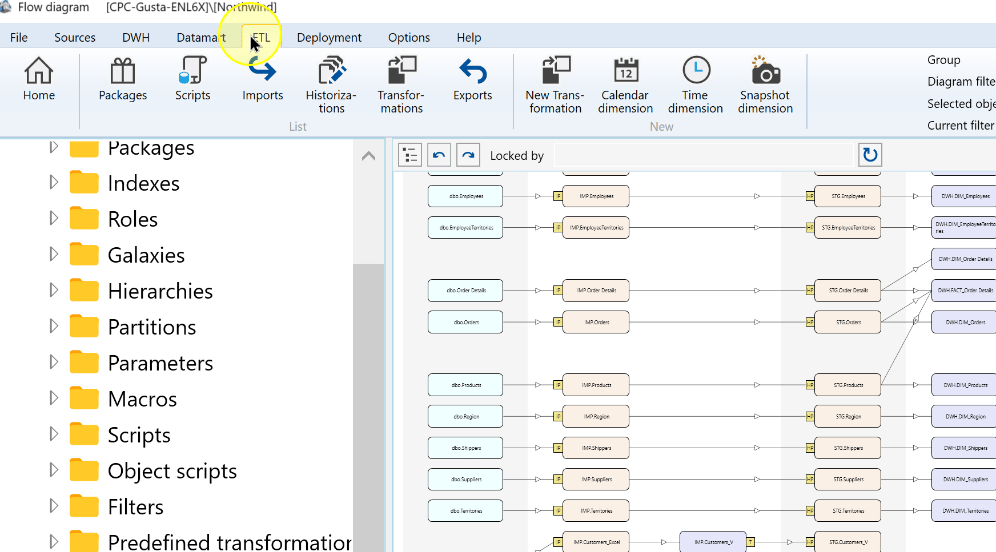Expand the Galaxies folder
Viewport: 996px width, 552px height.
tap(54, 255)
